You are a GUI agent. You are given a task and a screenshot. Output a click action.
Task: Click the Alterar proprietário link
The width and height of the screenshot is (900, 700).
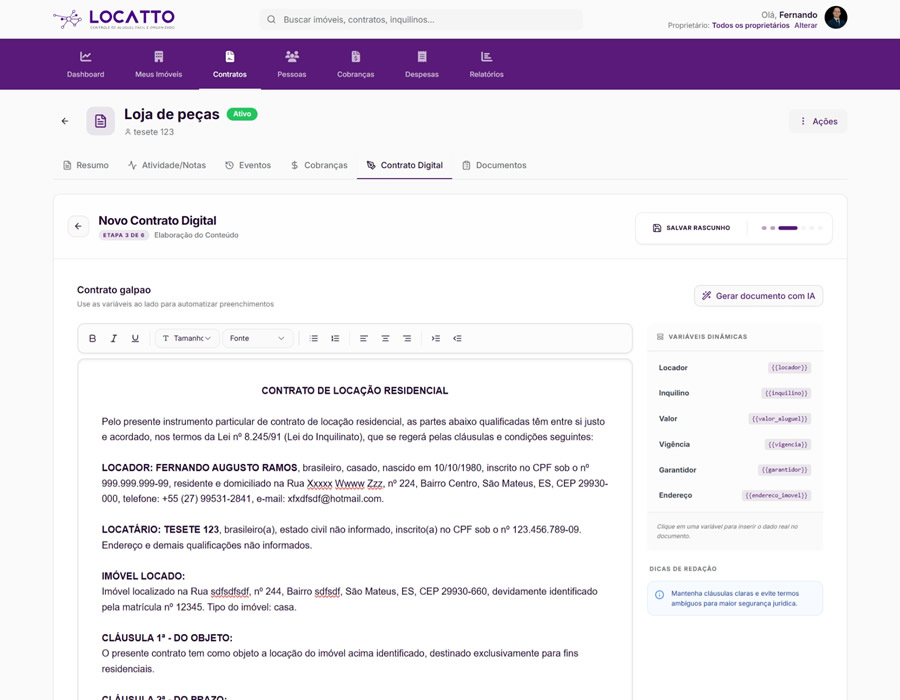click(805, 24)
